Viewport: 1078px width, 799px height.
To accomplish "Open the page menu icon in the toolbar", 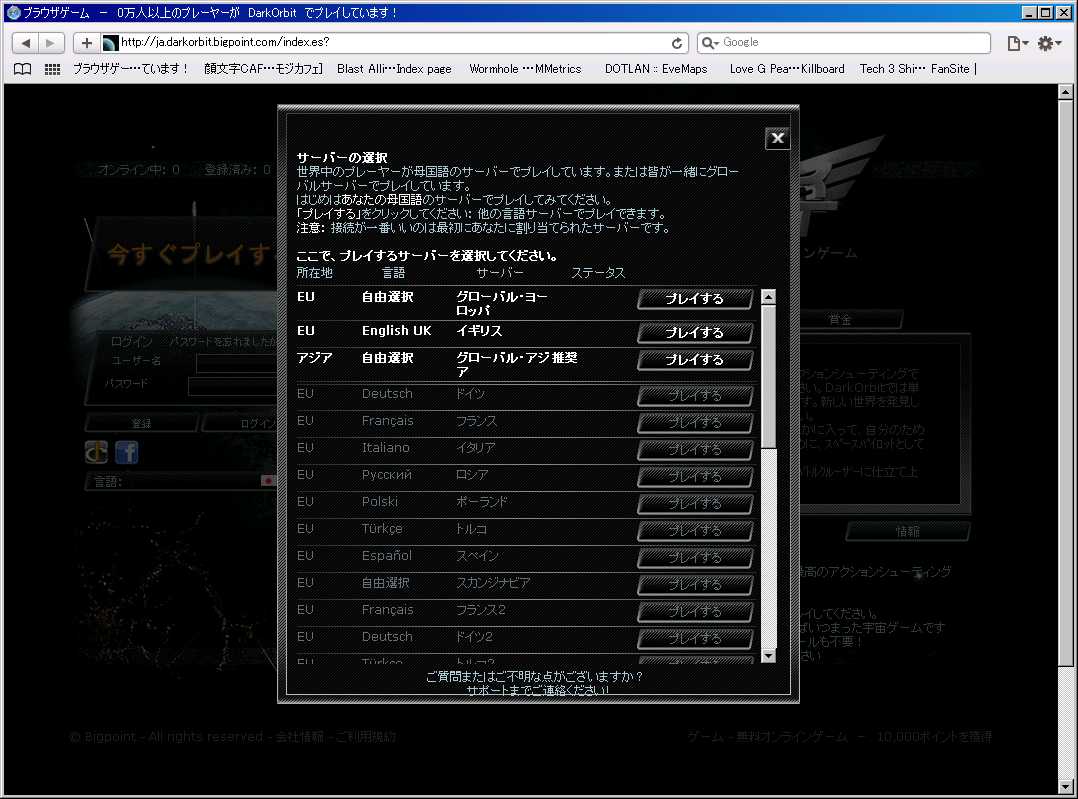I will 1017,43.
